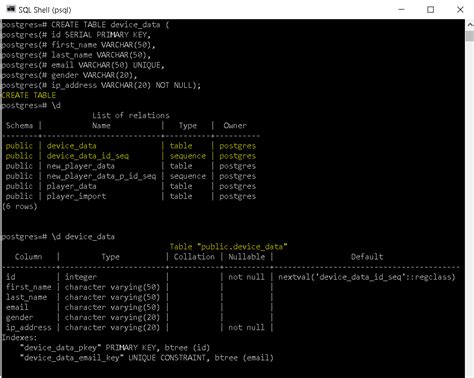Click the 'email VARCHAR(50) UNIQUE,' line

coord(83,65)
